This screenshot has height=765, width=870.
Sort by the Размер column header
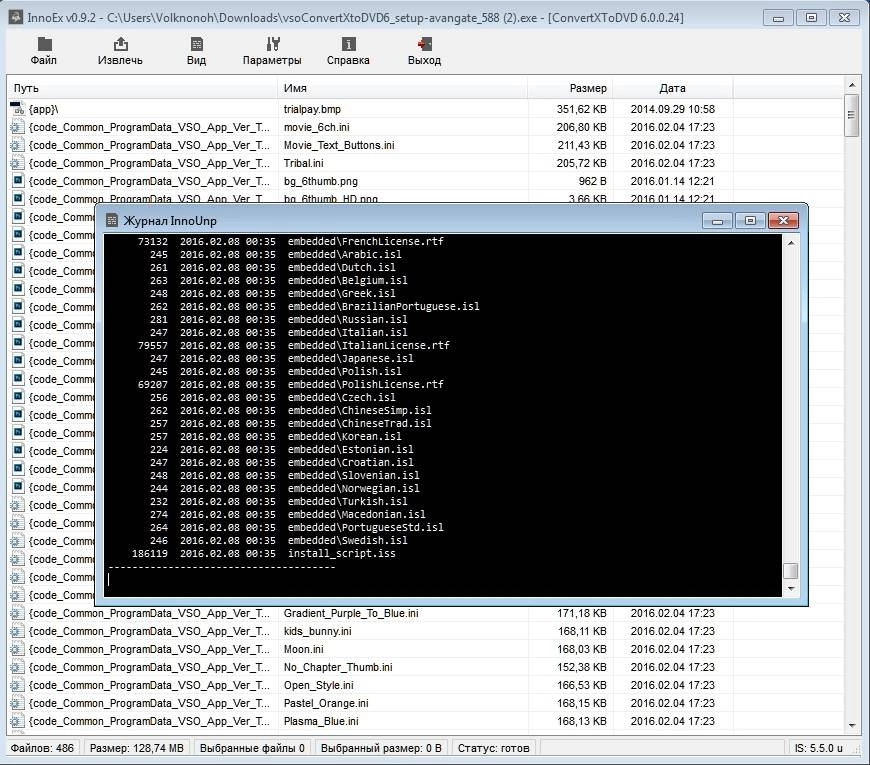570,88
